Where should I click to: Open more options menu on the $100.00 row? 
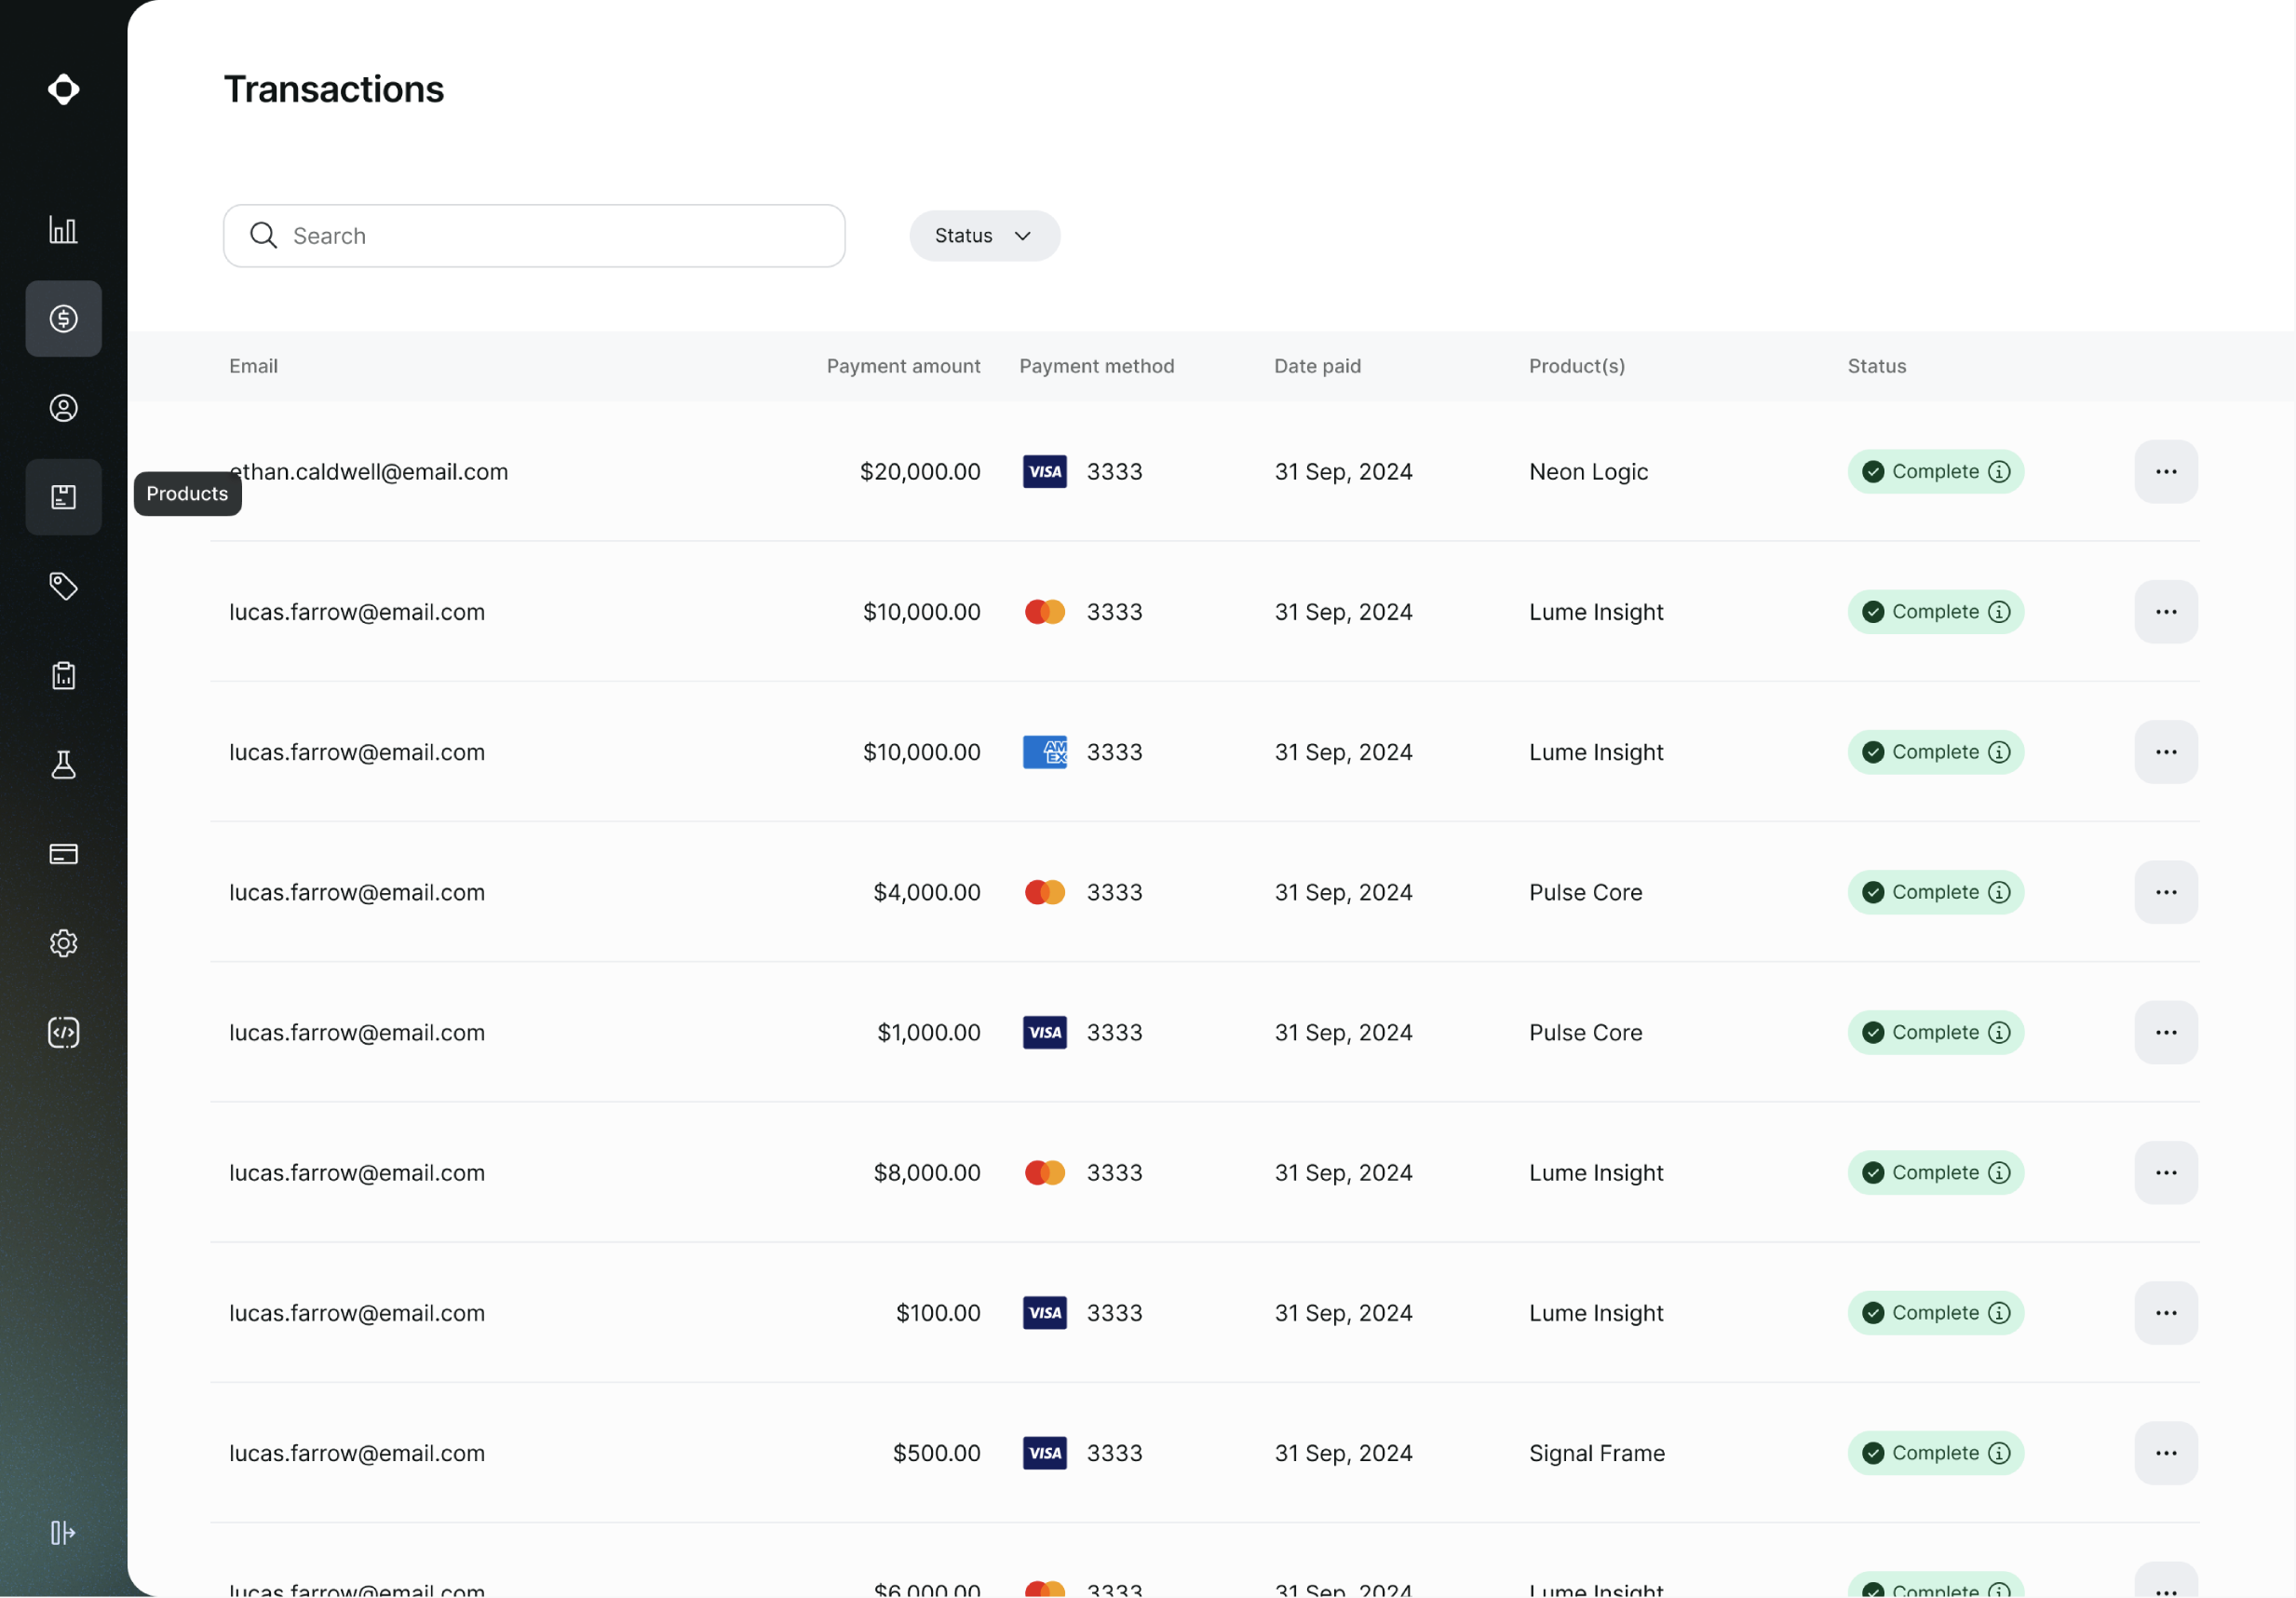(2166, 1313)
